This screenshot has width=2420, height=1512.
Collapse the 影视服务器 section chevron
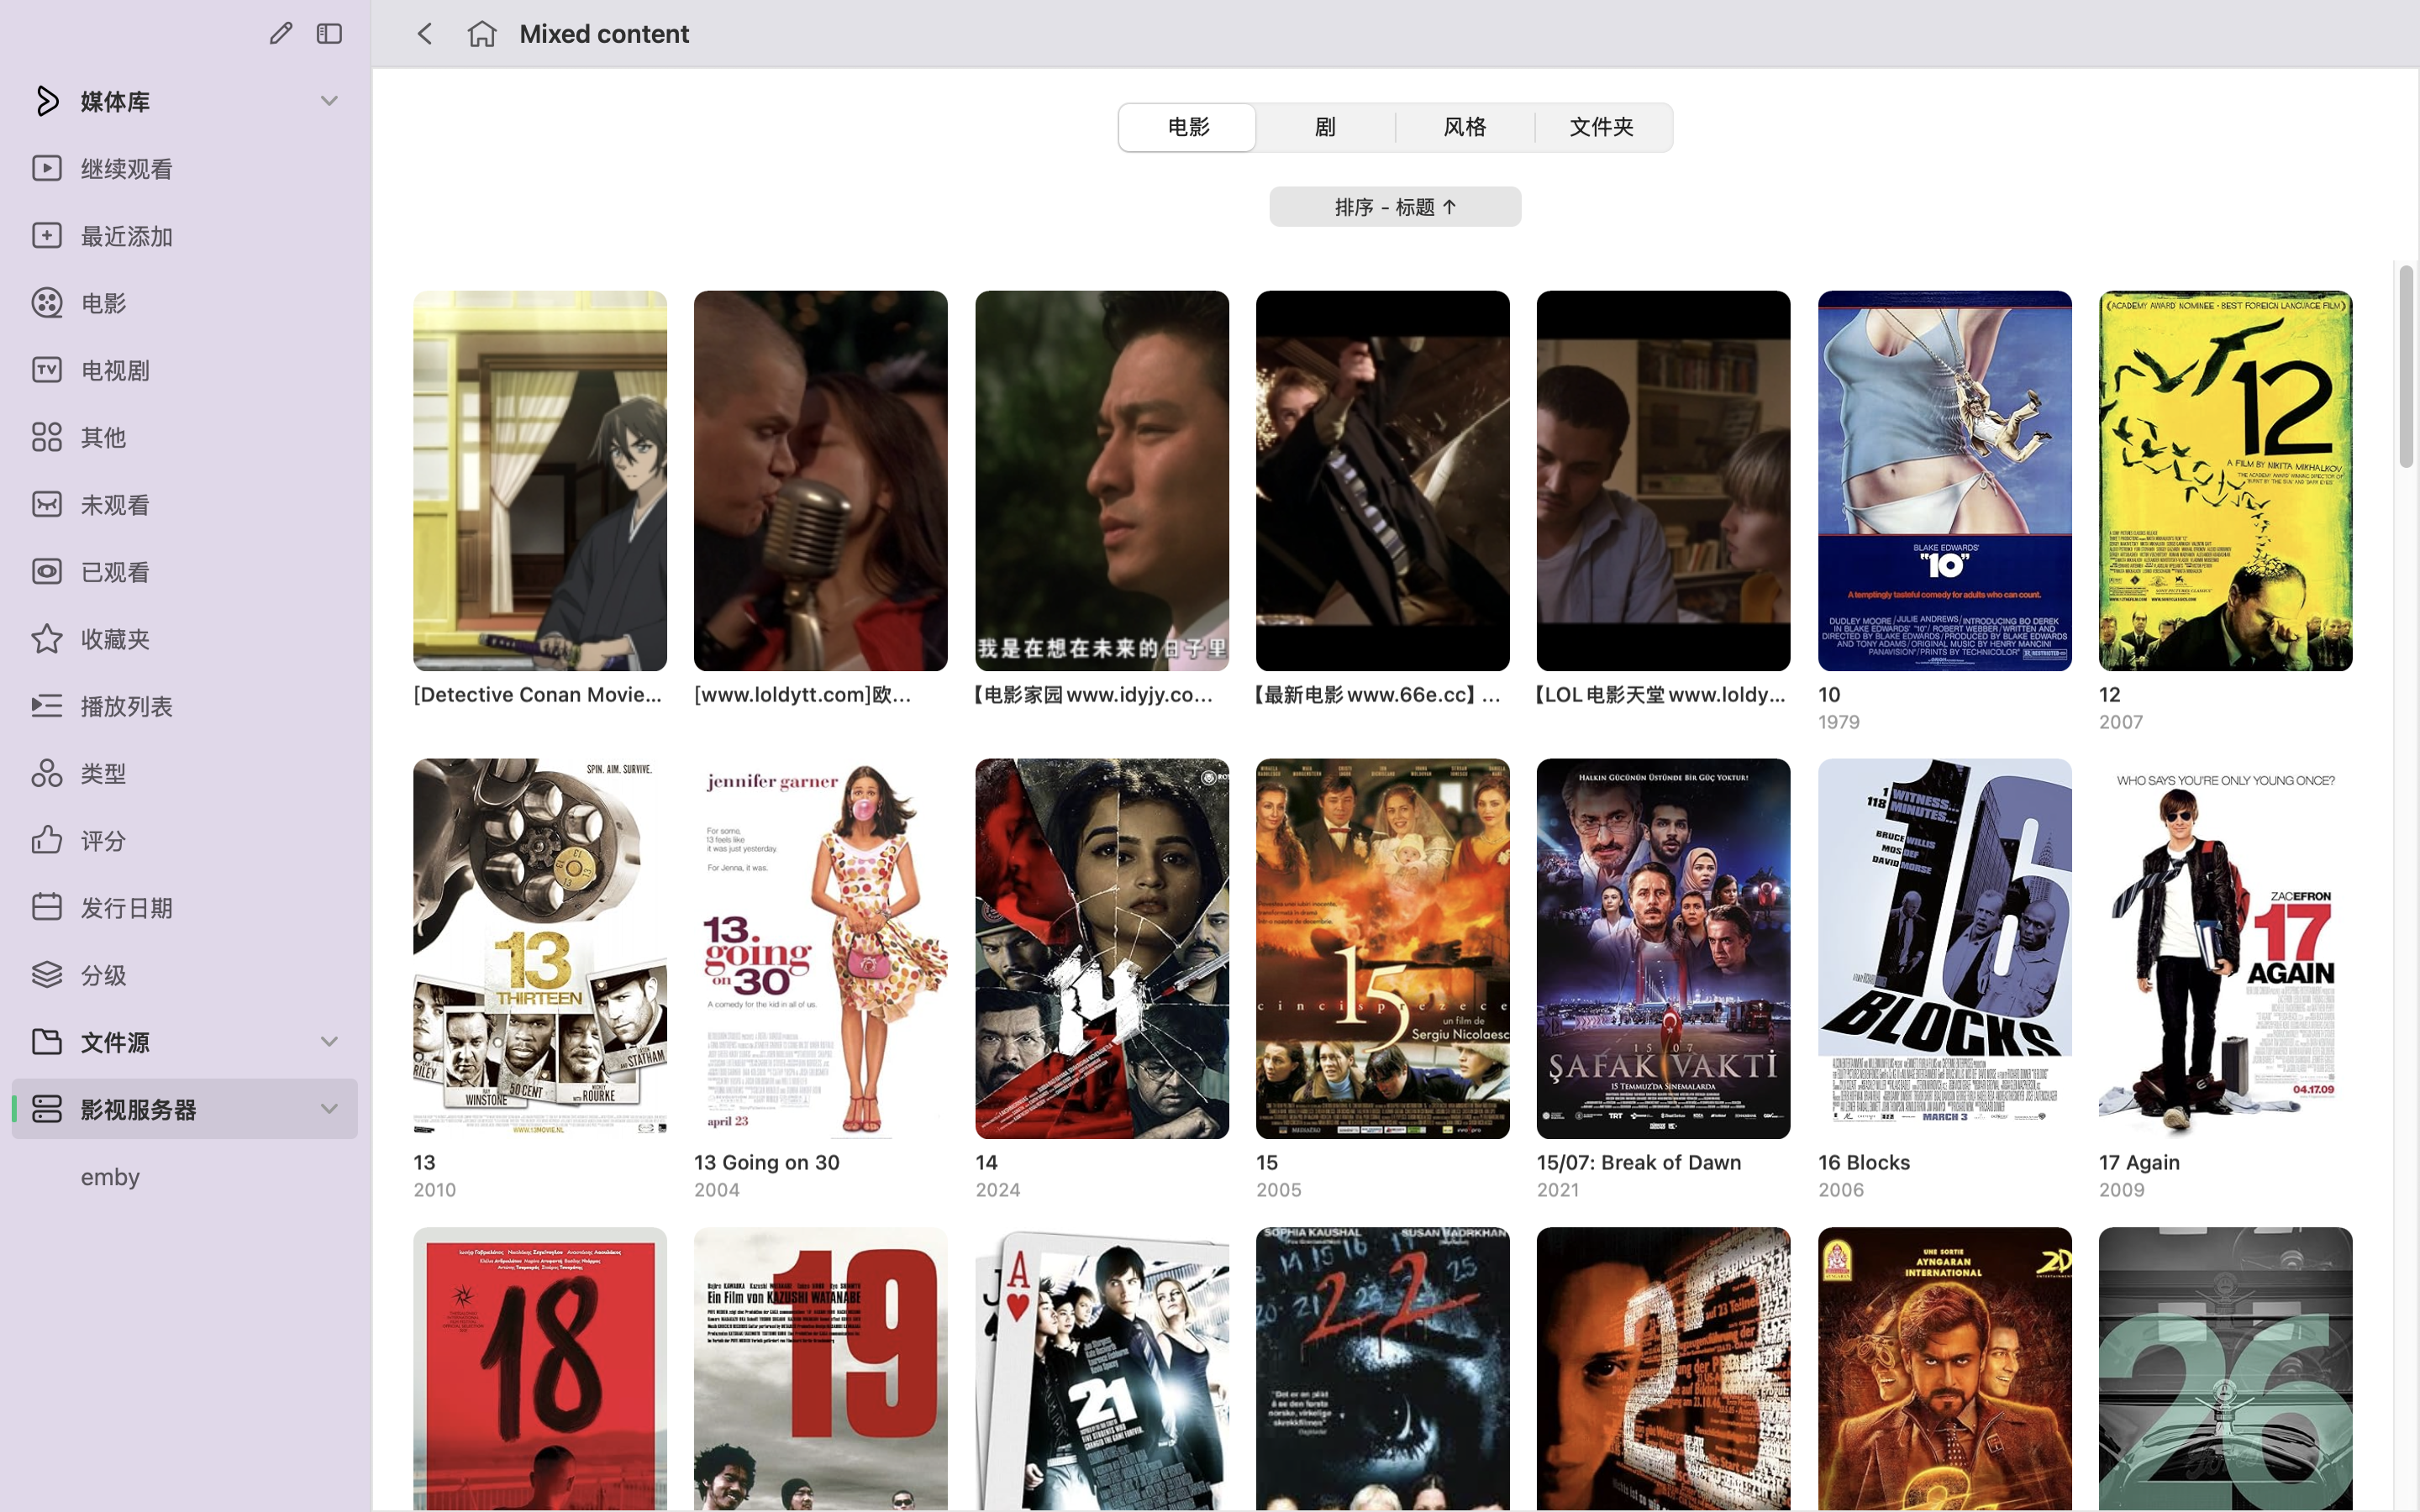(329, 1108)
